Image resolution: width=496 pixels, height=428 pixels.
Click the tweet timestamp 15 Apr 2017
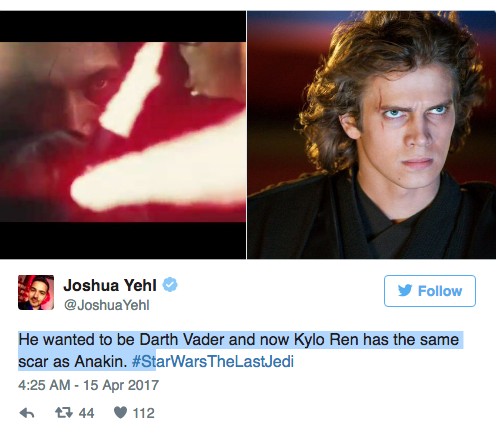(121, 385)
